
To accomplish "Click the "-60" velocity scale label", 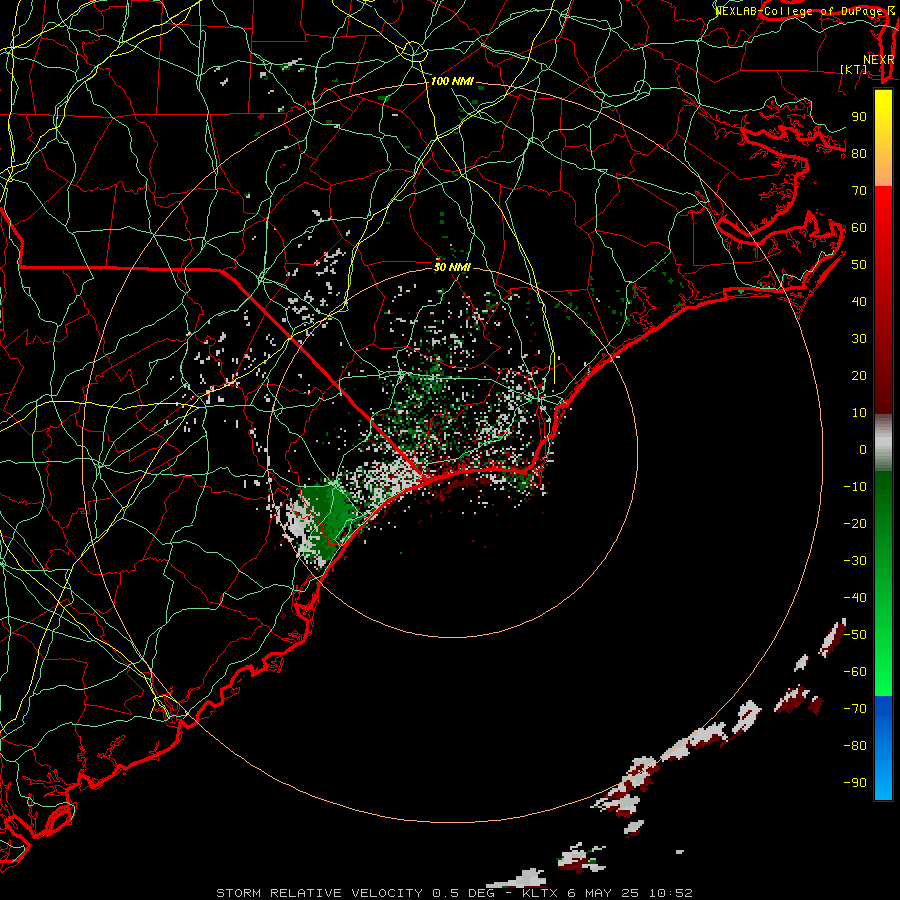I will point(855,672).
